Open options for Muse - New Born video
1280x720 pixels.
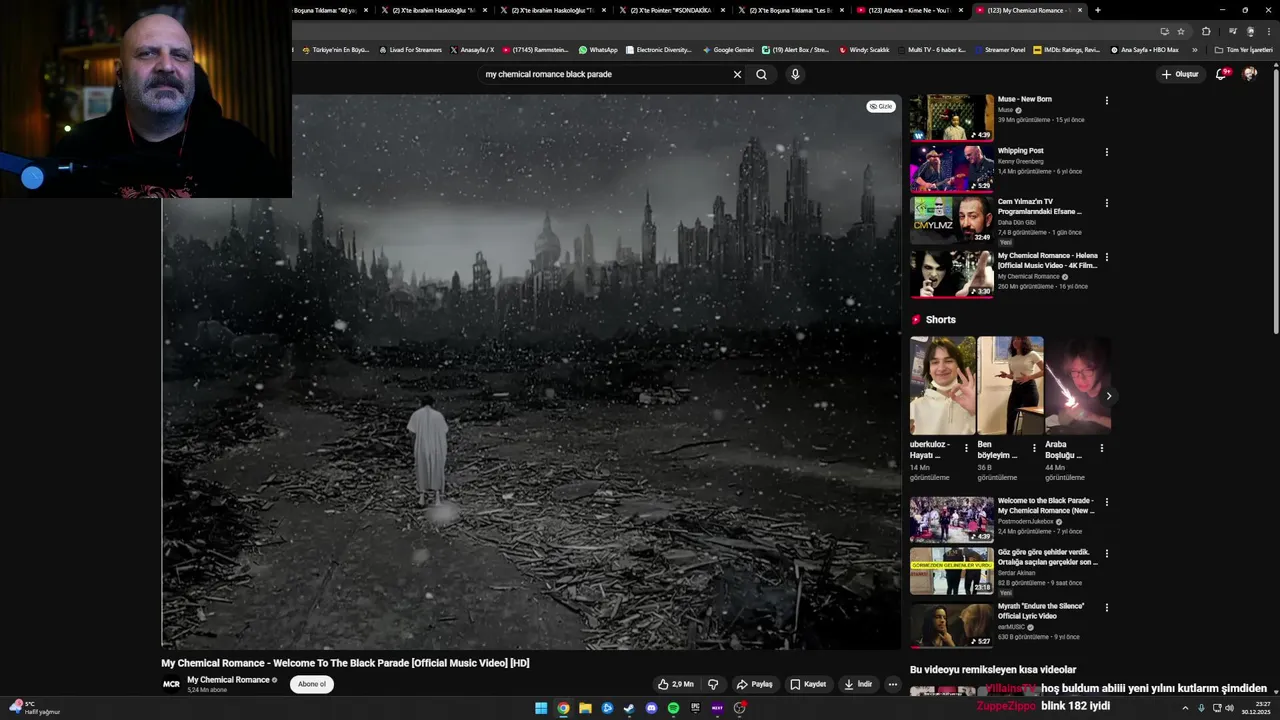pyautogui.click(x=1106, y=100)
